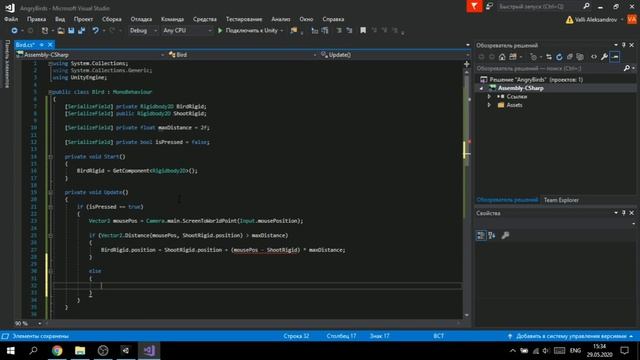Click the split editor plus icon
The width and height of the screenshot is (640, 360).
click(x=467, y=64)
